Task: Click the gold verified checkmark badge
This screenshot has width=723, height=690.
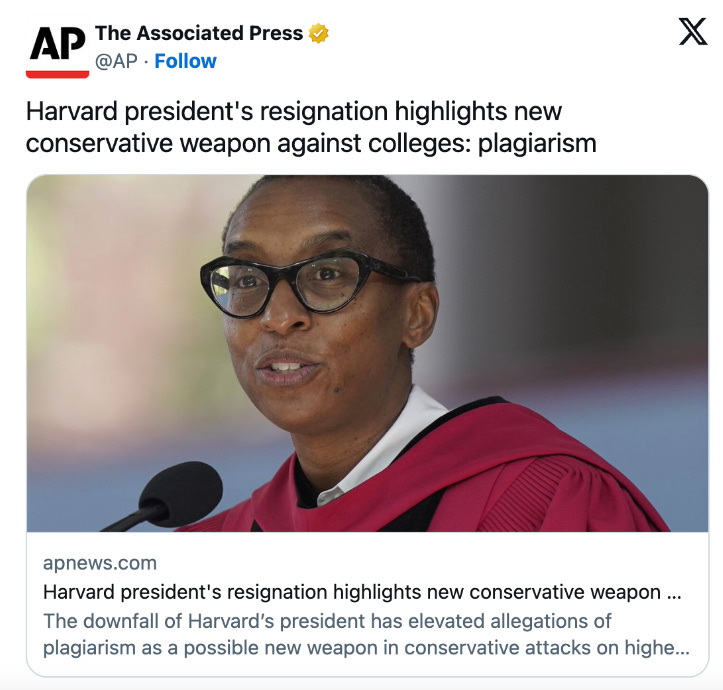Action: click(319, 33)
